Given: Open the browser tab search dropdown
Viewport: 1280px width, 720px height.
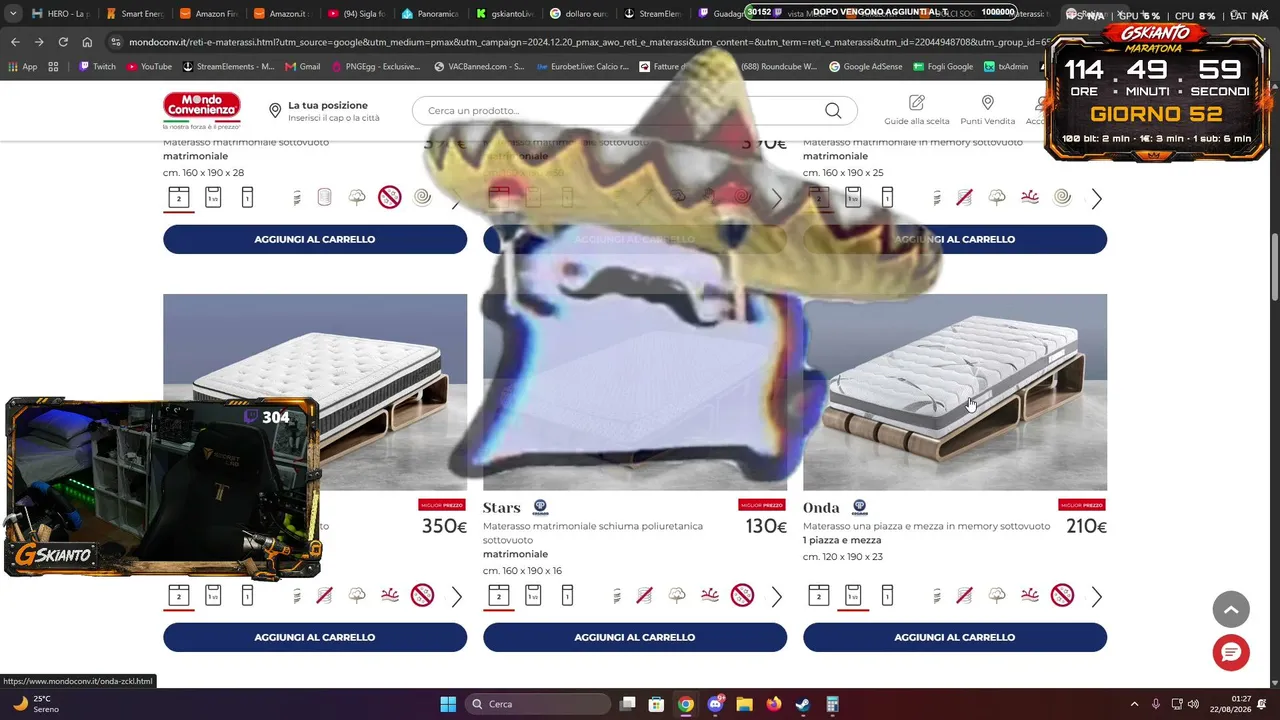Looking at the screenshot, I should pos(13,14).
